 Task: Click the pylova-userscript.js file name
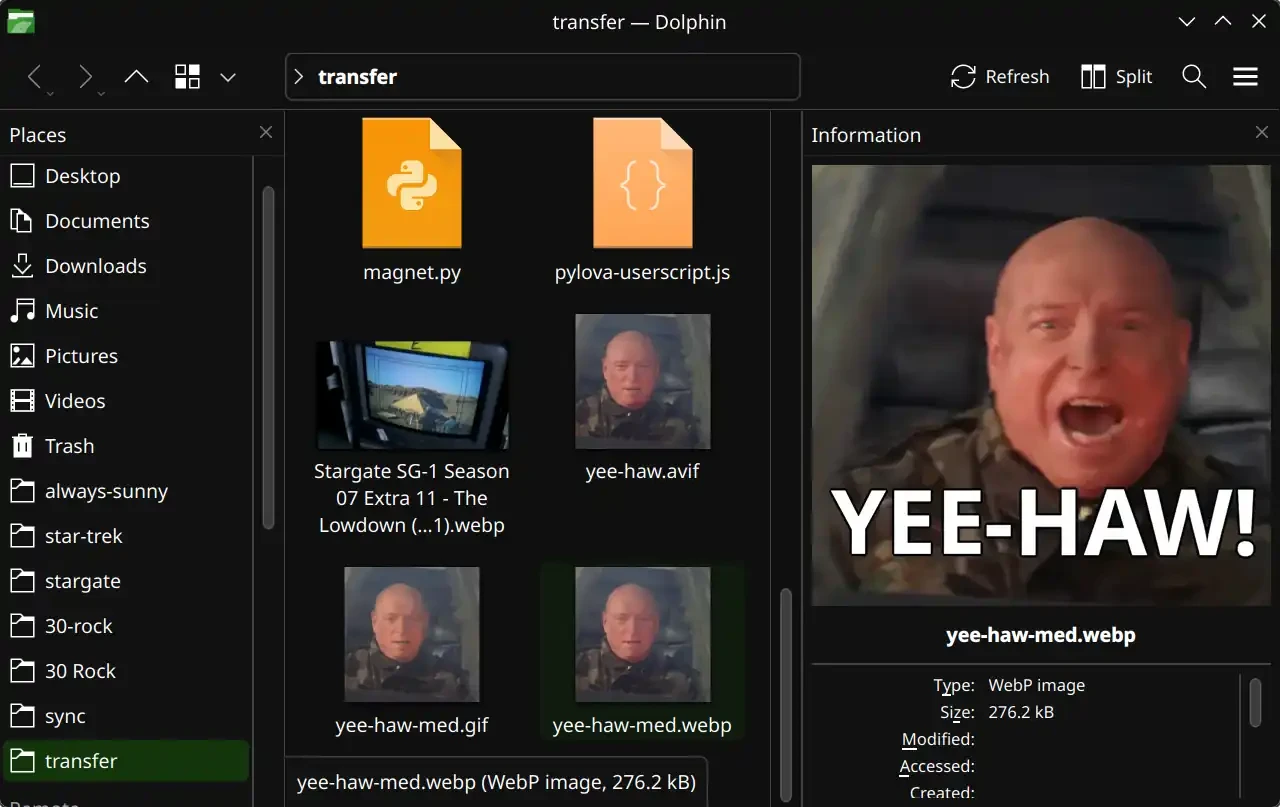tap(643, 272)
